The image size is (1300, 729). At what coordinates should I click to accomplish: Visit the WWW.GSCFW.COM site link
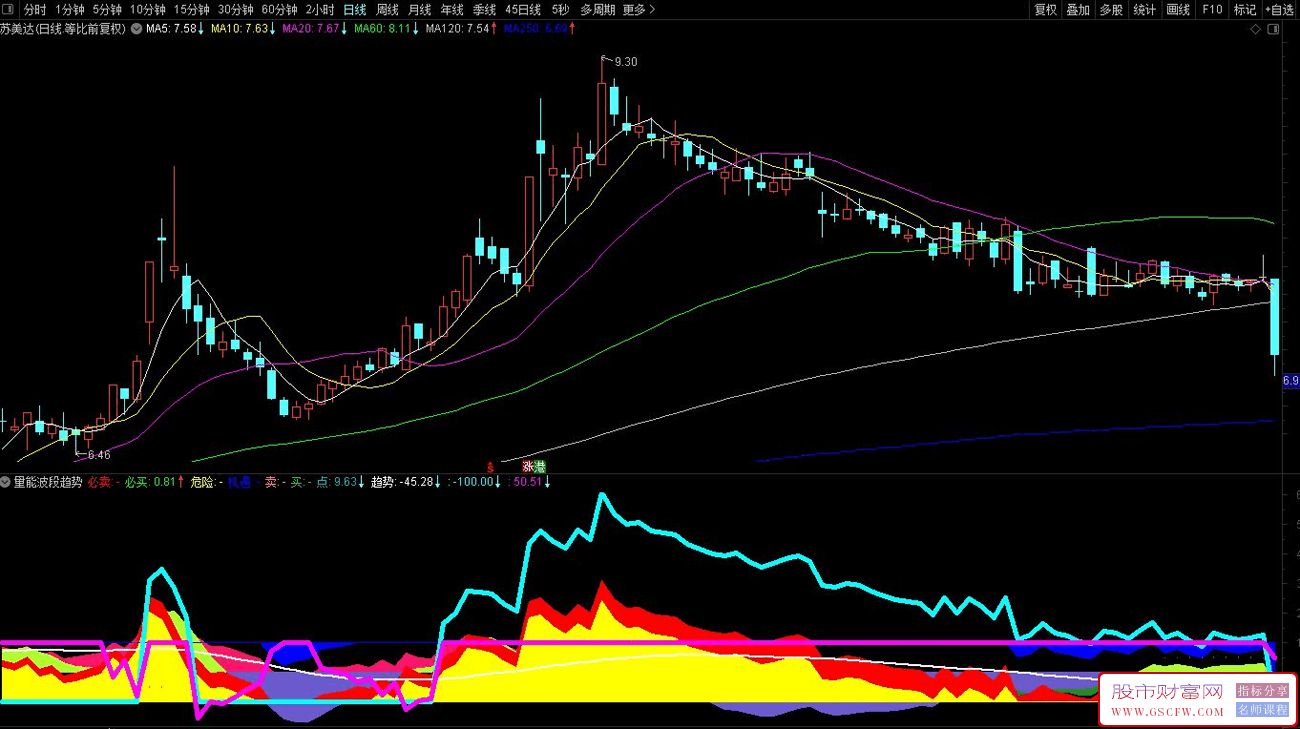point(1168,713)
